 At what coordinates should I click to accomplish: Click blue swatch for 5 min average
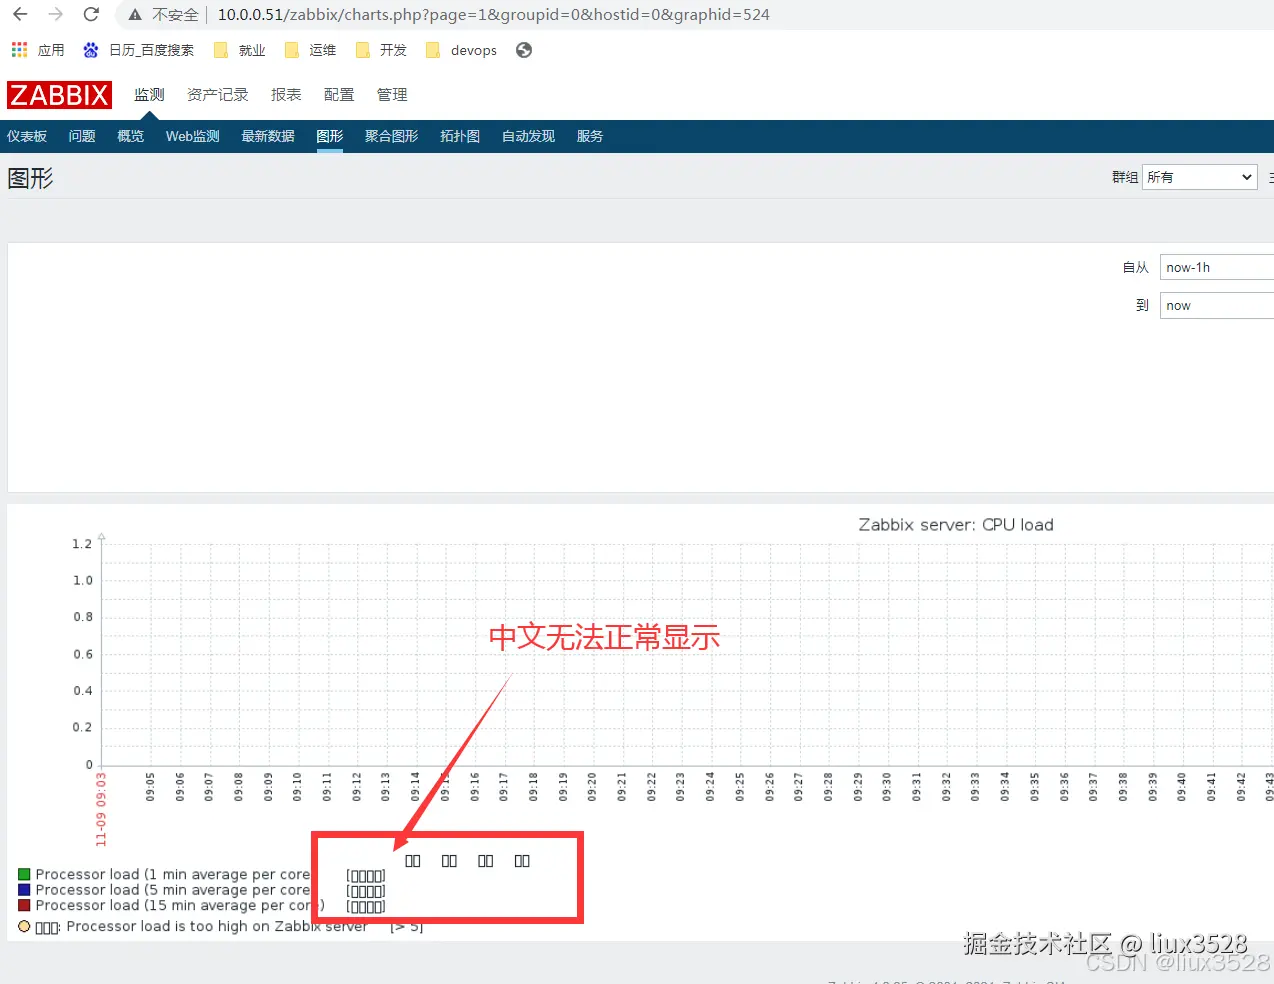[x=24, y=890]
